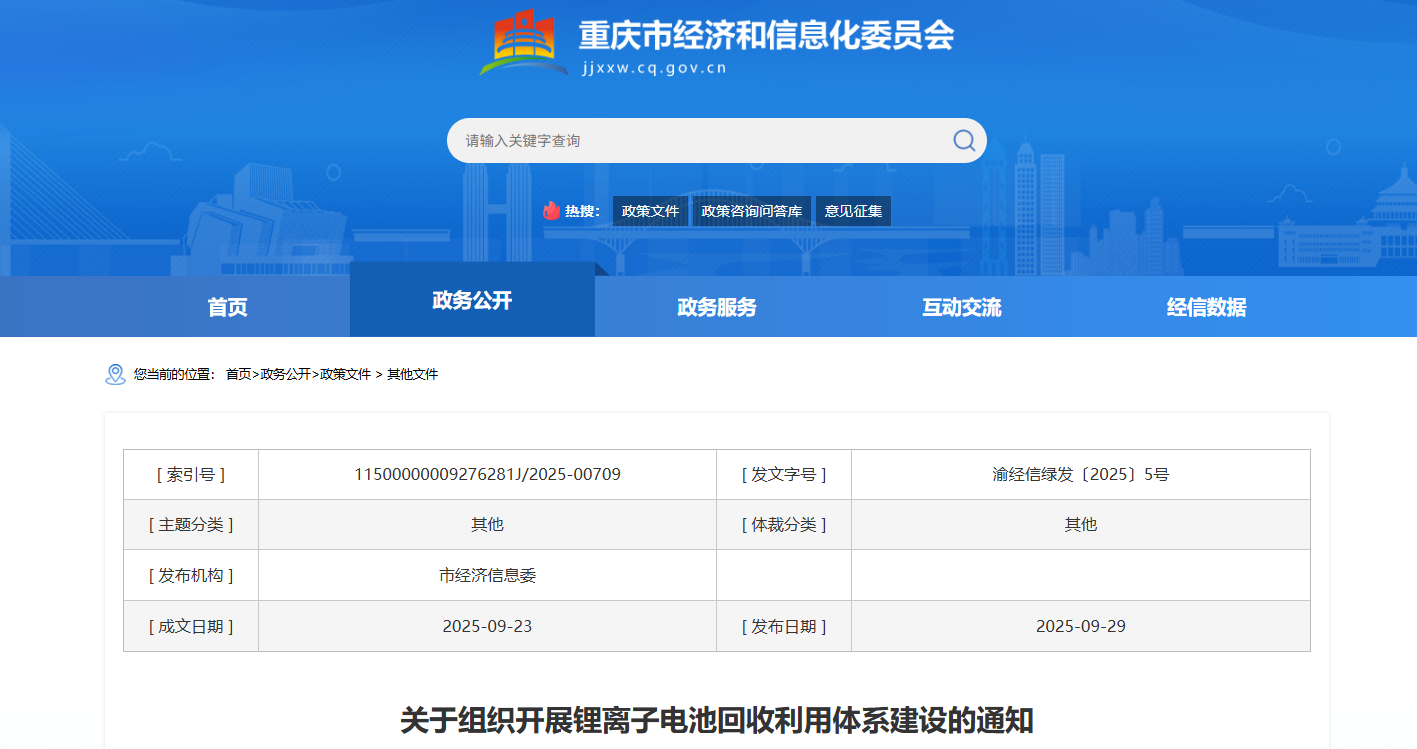Open 政策文件 hot search tag
This screenshot has height=749, width=1417.
[x=650, y=211]
